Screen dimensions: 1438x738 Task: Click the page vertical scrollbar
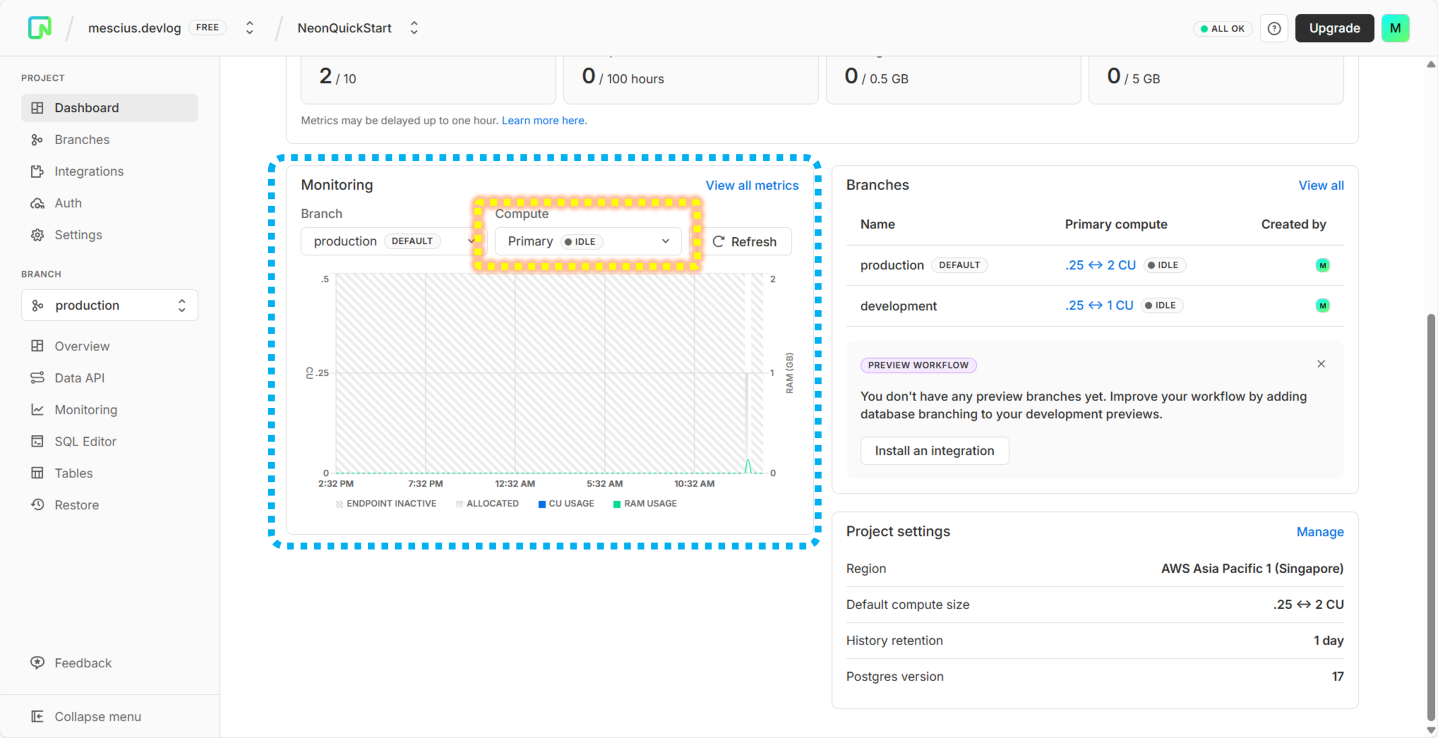1430,500
